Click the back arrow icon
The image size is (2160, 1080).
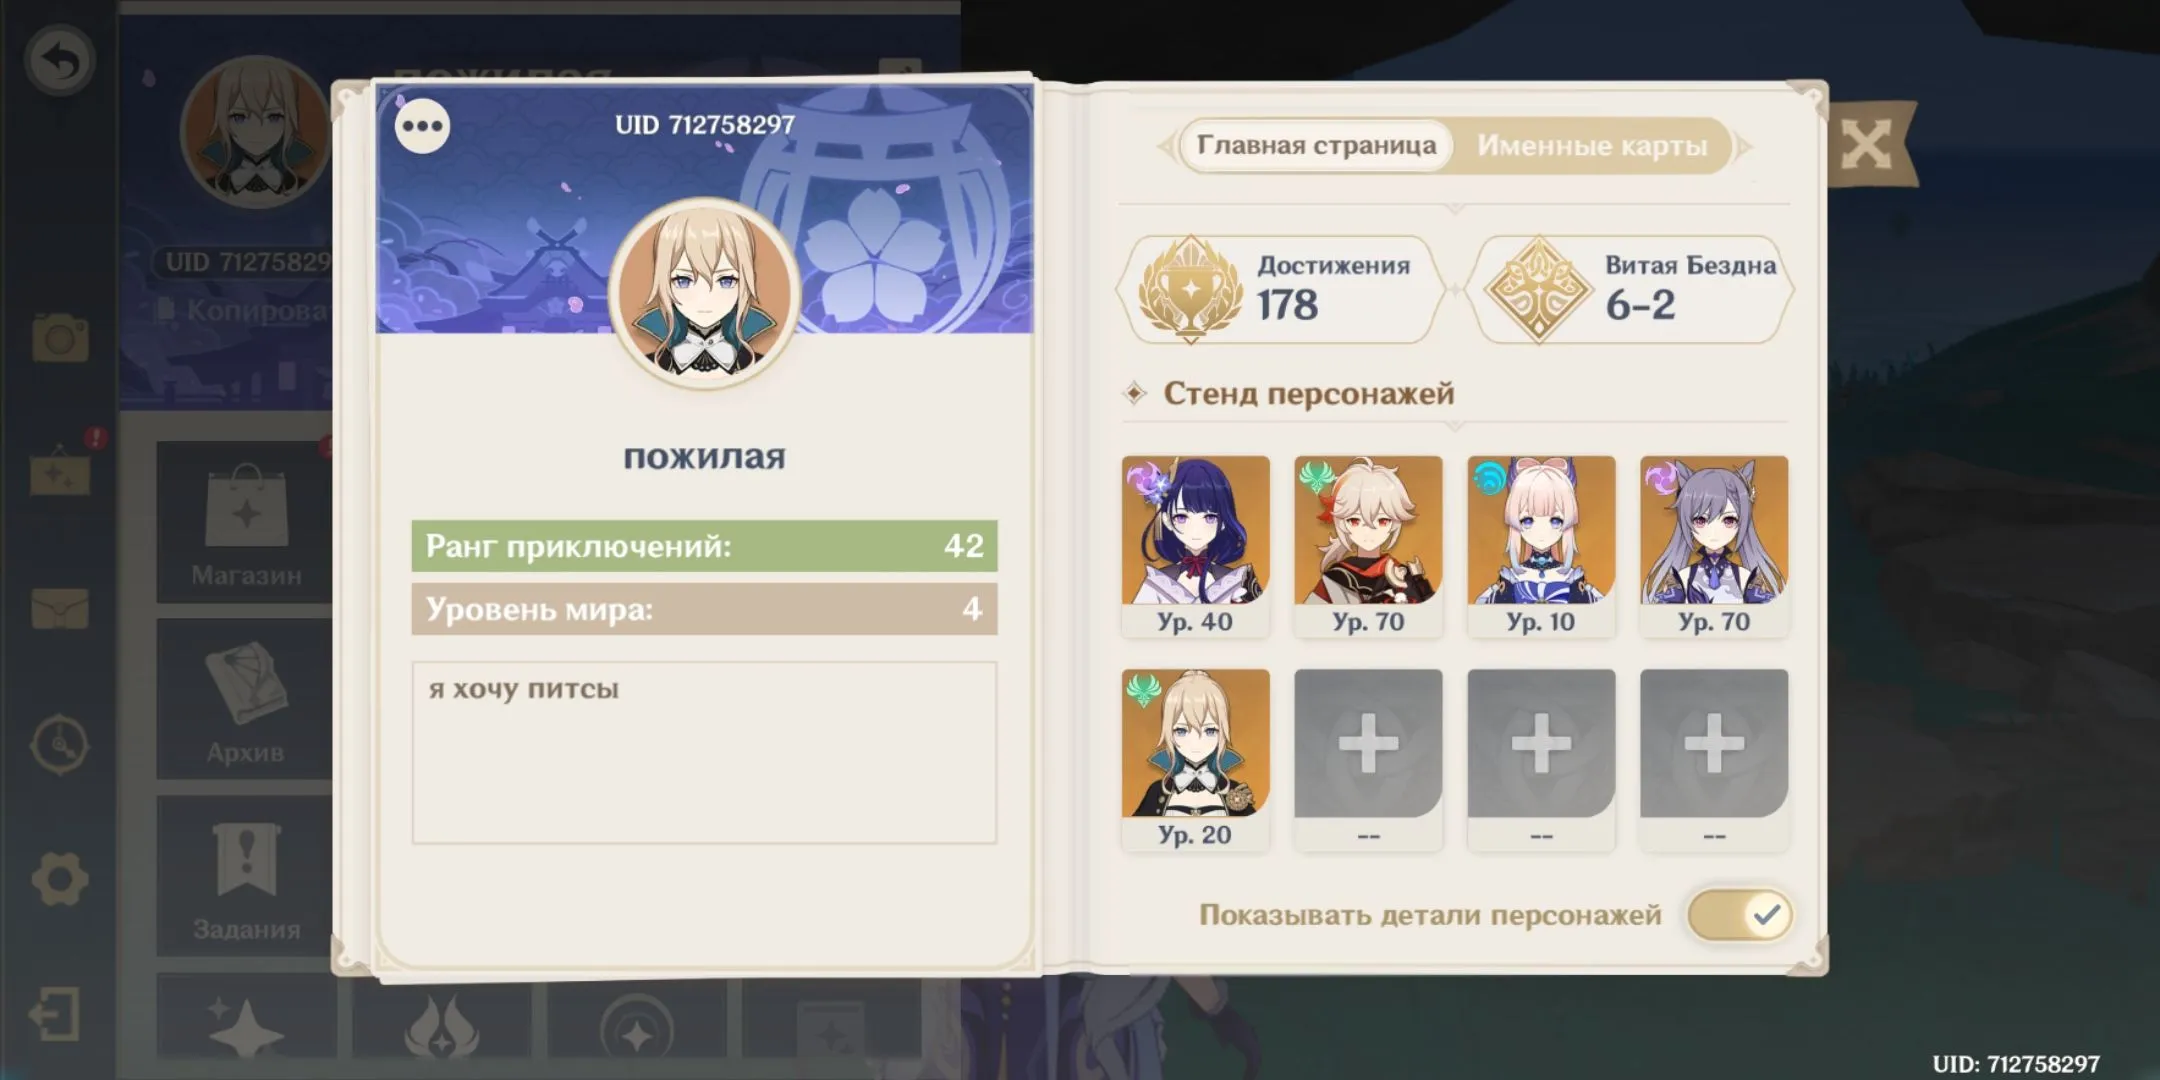point(60,61)
